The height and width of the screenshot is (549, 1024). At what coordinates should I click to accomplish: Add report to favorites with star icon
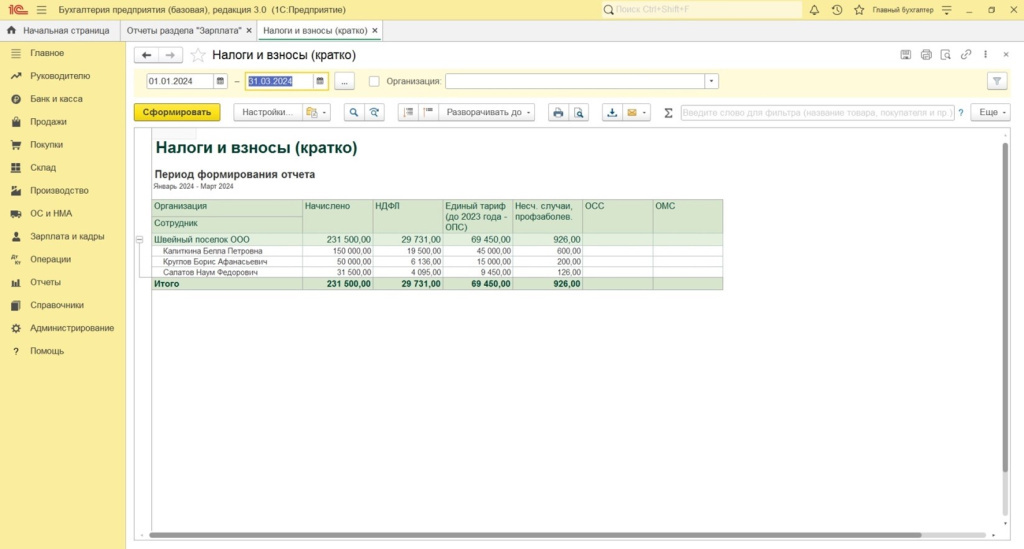click(198, 55)
